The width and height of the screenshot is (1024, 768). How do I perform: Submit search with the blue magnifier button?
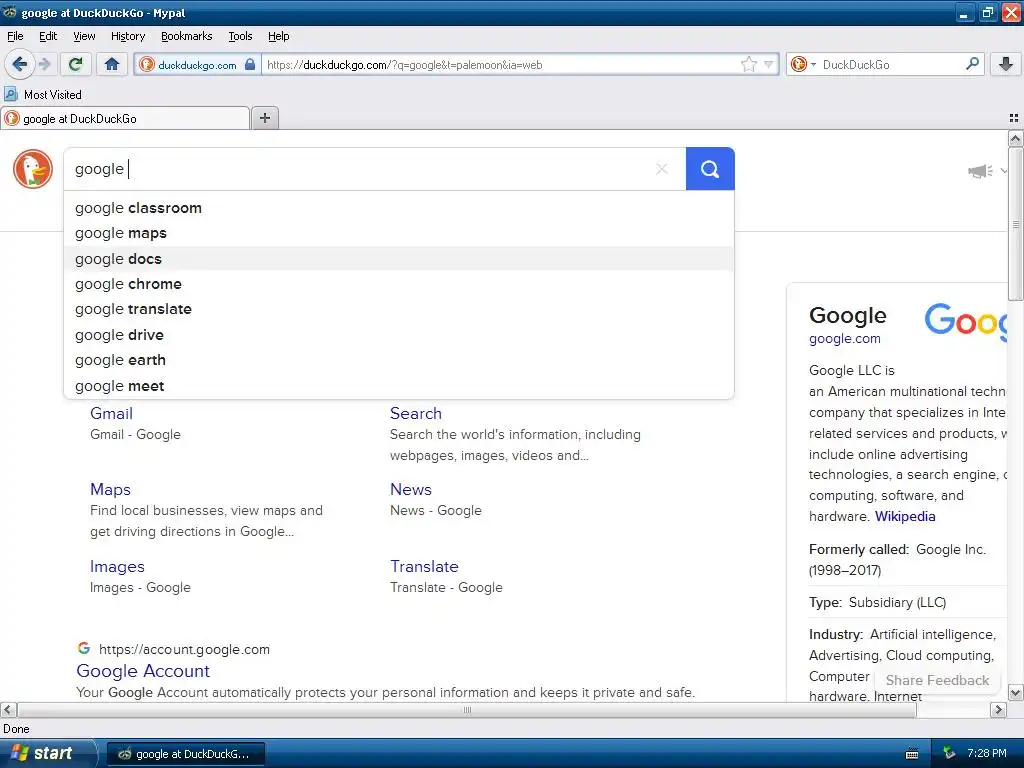(x=710, y=169)
